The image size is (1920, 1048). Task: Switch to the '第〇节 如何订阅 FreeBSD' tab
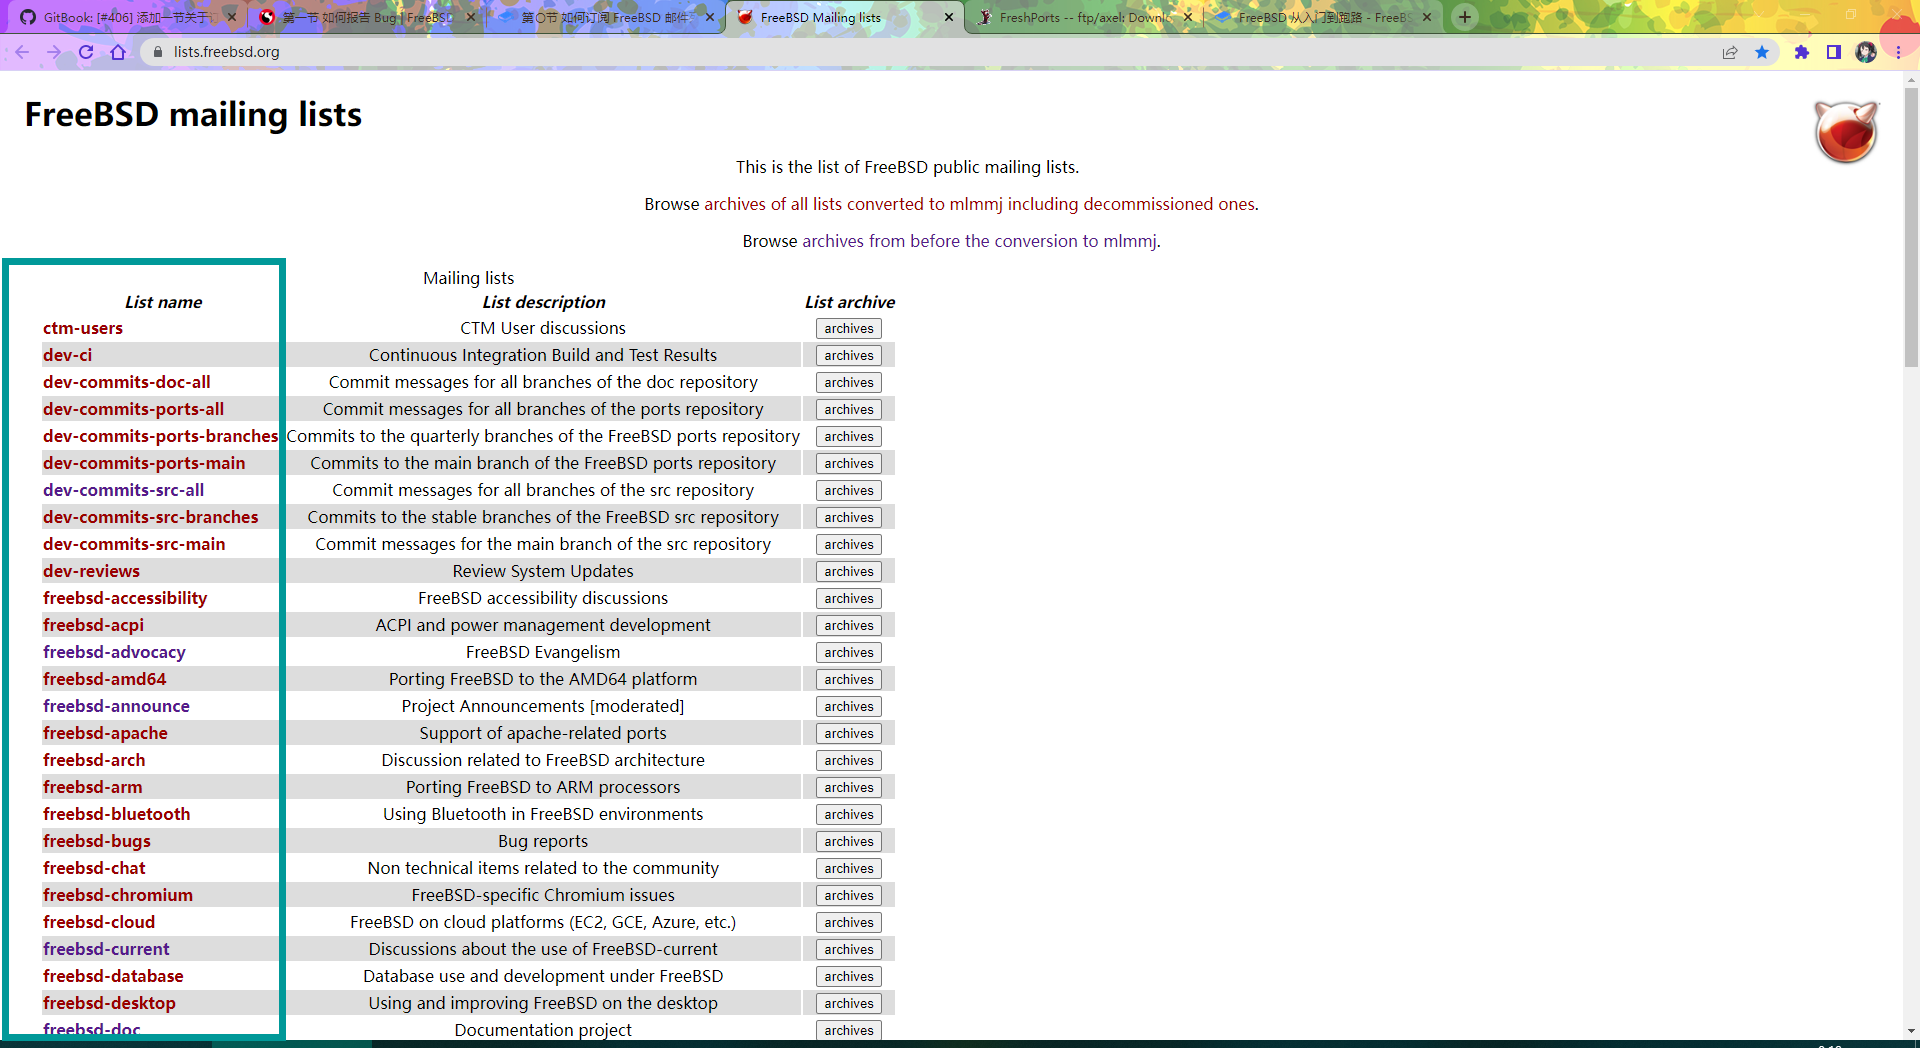[604, 17]
